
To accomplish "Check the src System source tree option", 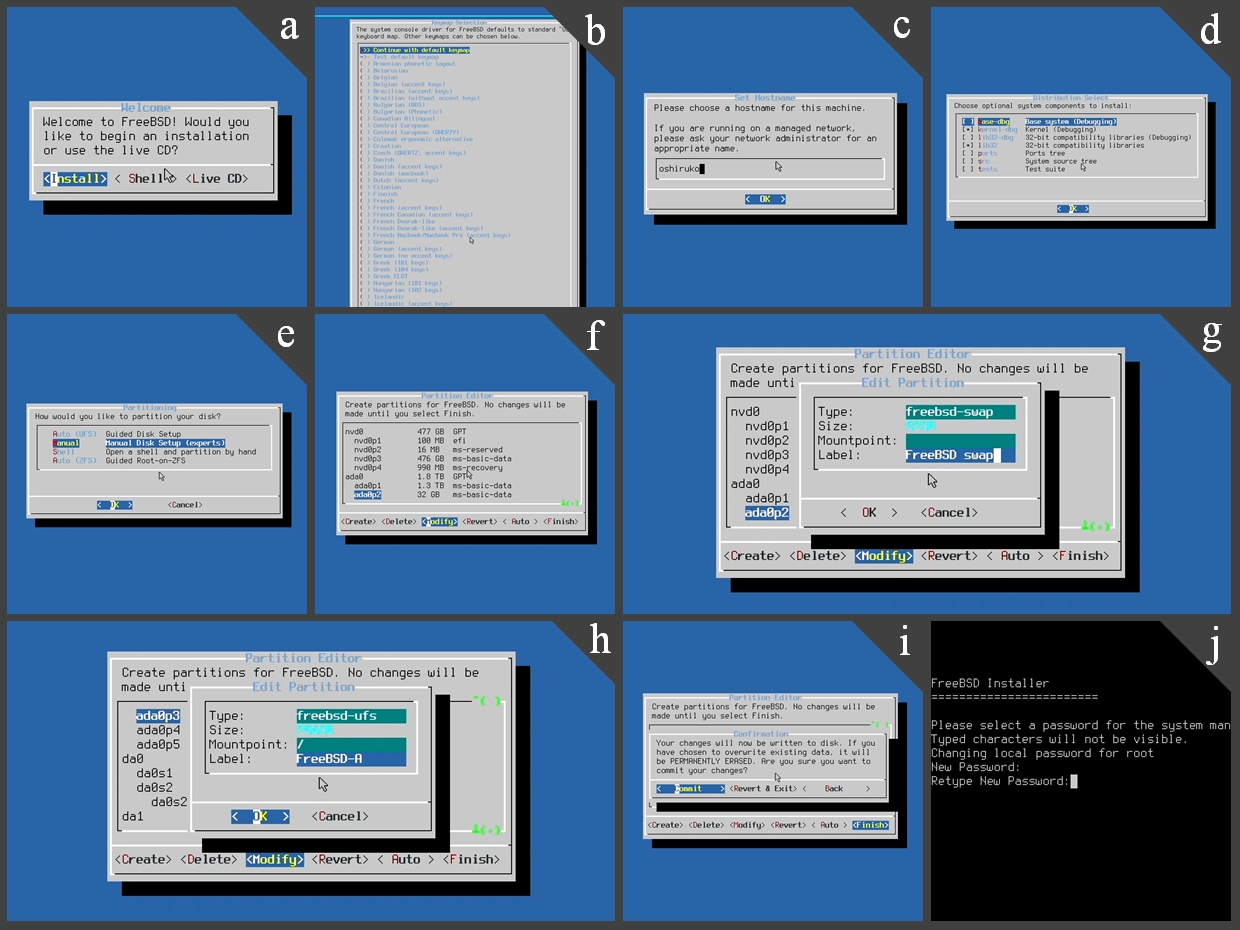I will tap(968, 161).
